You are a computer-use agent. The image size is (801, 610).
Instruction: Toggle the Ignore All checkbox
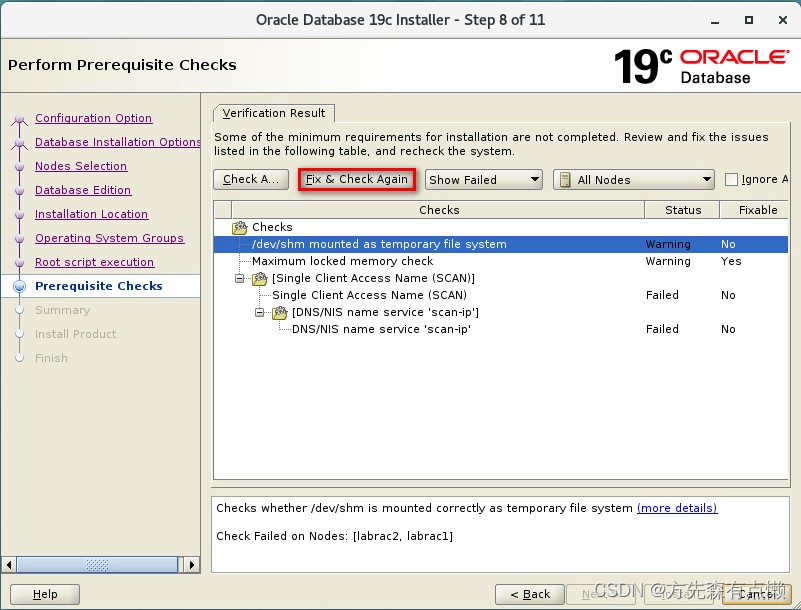click(x=731, y=179)
